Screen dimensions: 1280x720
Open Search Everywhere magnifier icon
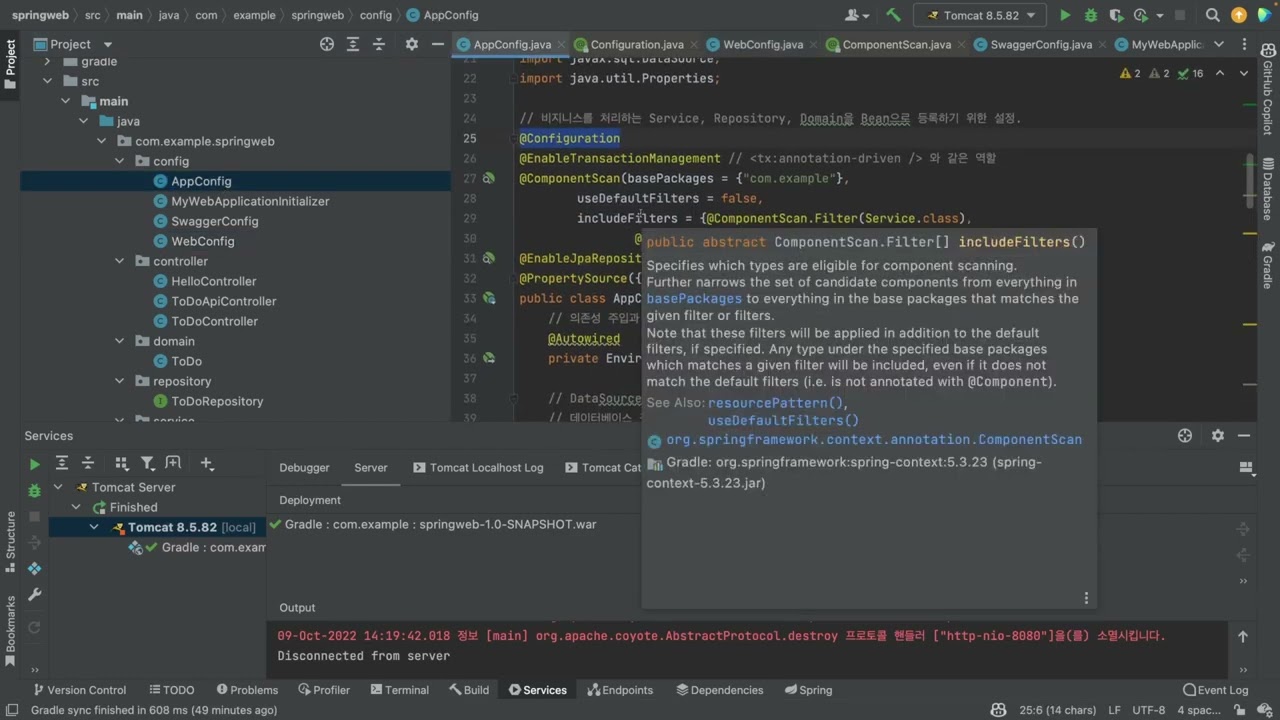(x=1213, y=15)
